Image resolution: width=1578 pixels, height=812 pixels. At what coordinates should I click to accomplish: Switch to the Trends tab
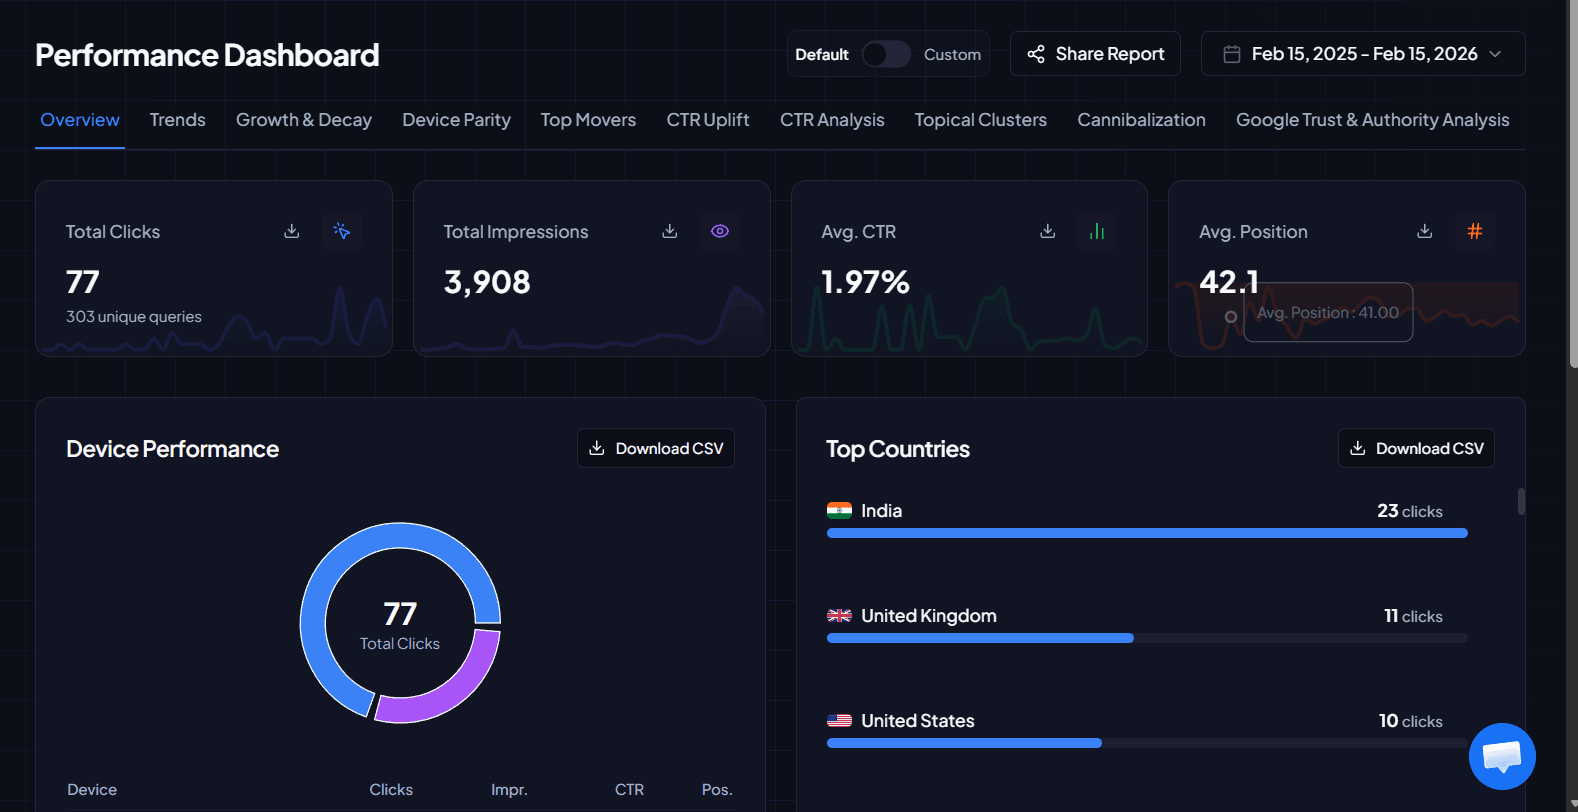click(178, 120)
